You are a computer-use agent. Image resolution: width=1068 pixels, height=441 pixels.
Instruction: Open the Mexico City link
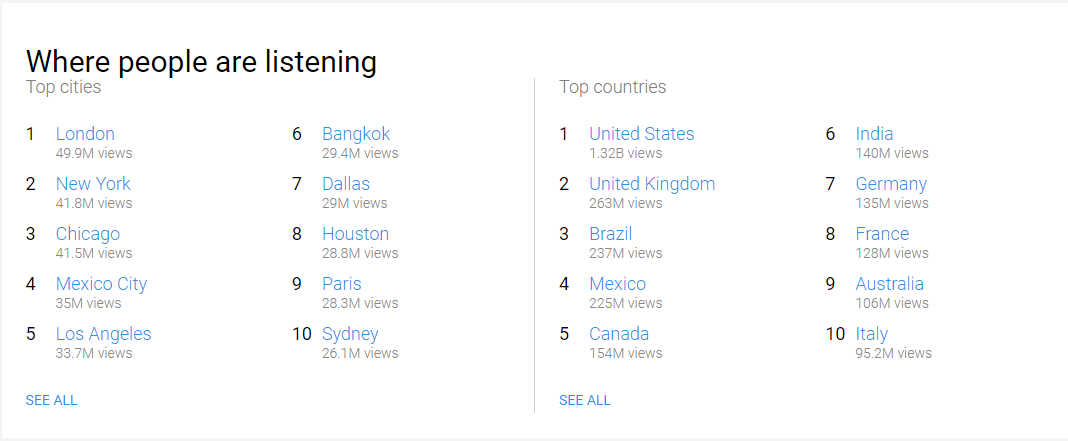(x=101, y=284)
